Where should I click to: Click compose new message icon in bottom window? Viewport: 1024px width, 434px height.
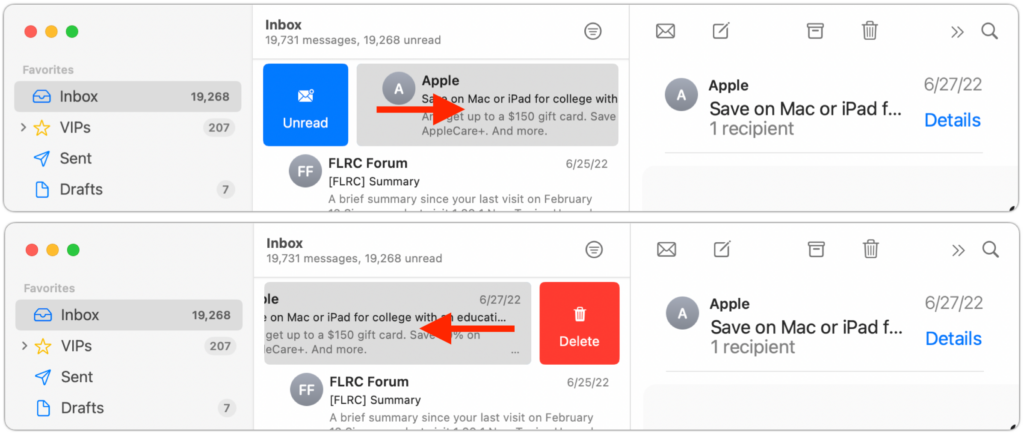click(722, 249)
